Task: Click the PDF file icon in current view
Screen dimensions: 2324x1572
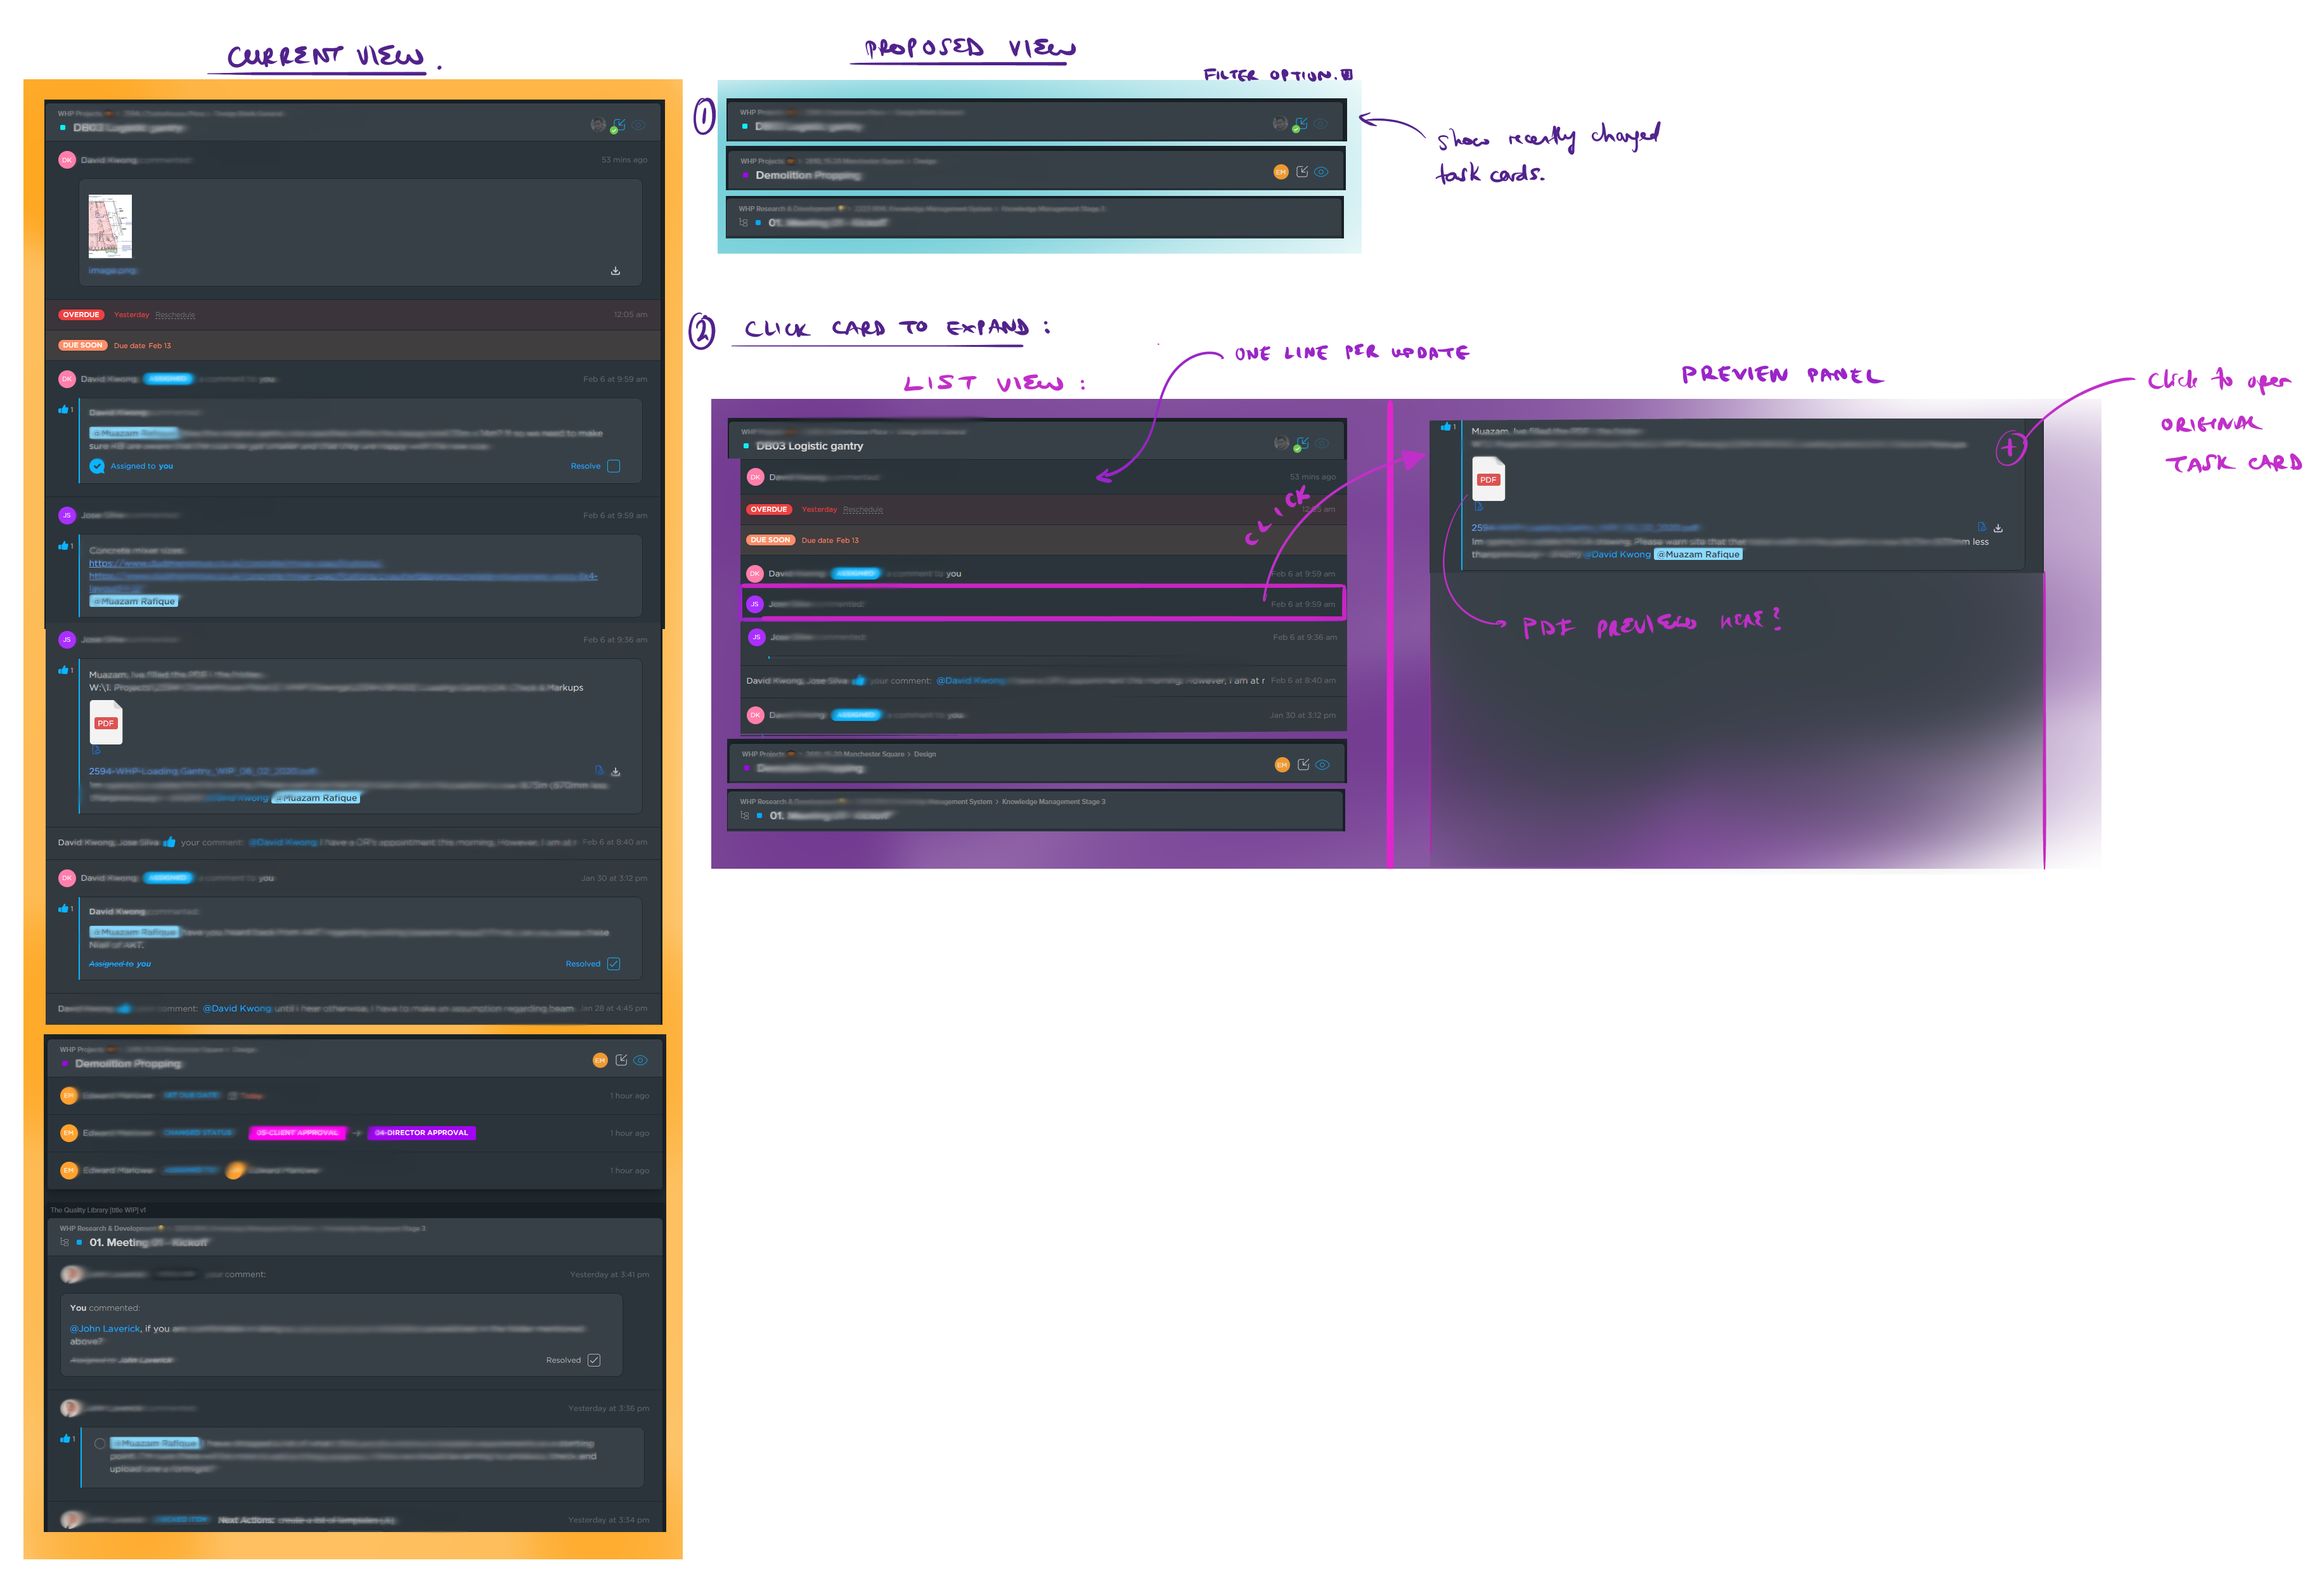Action: [106, 722]
